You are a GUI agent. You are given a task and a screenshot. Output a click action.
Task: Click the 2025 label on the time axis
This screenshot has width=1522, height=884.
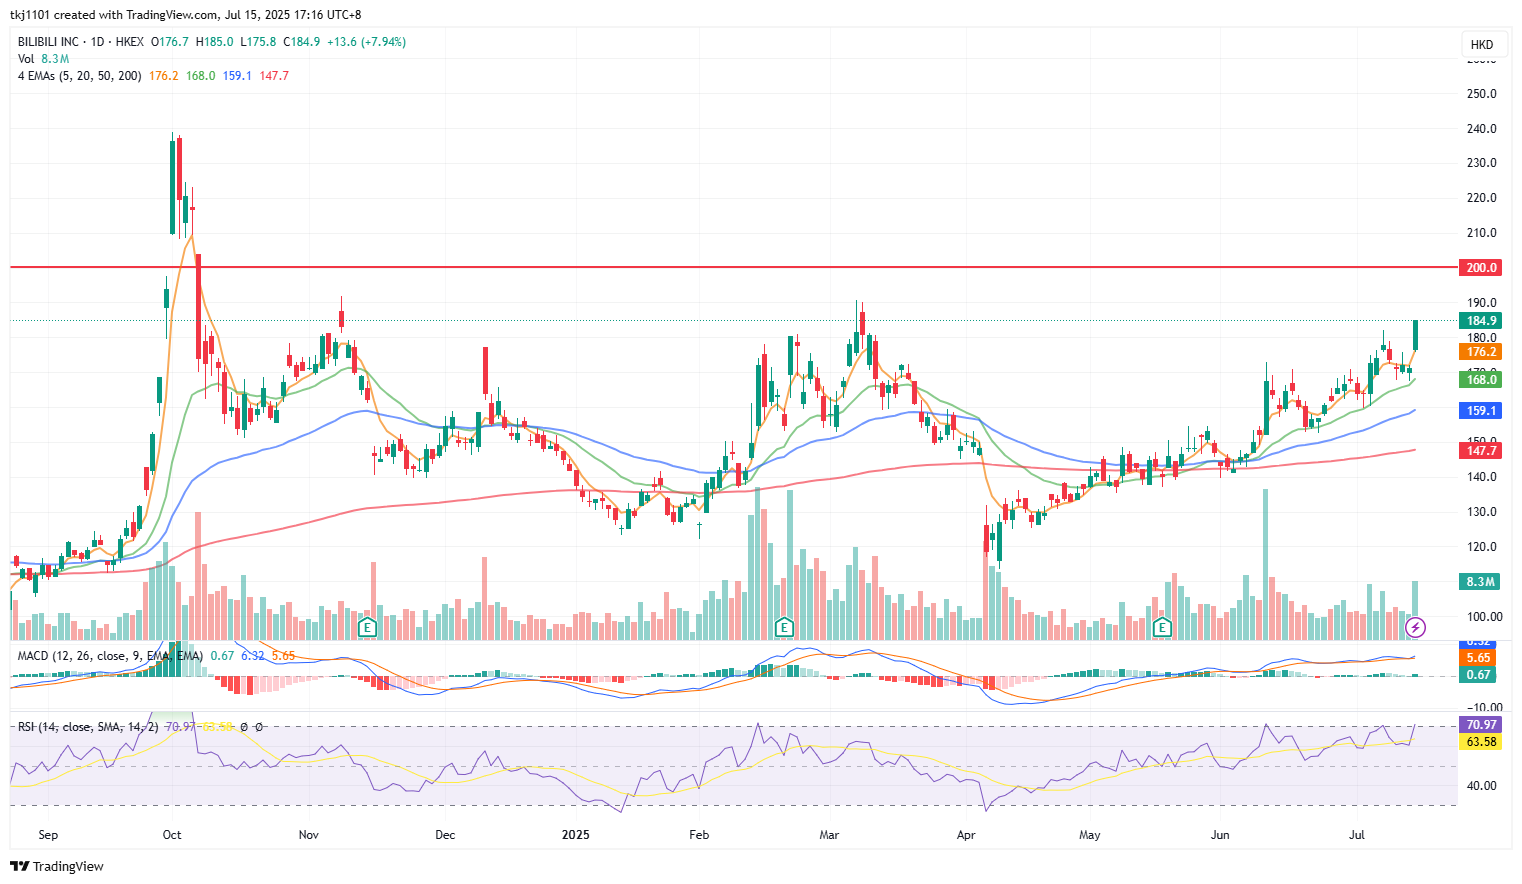(x=576, y=834)
